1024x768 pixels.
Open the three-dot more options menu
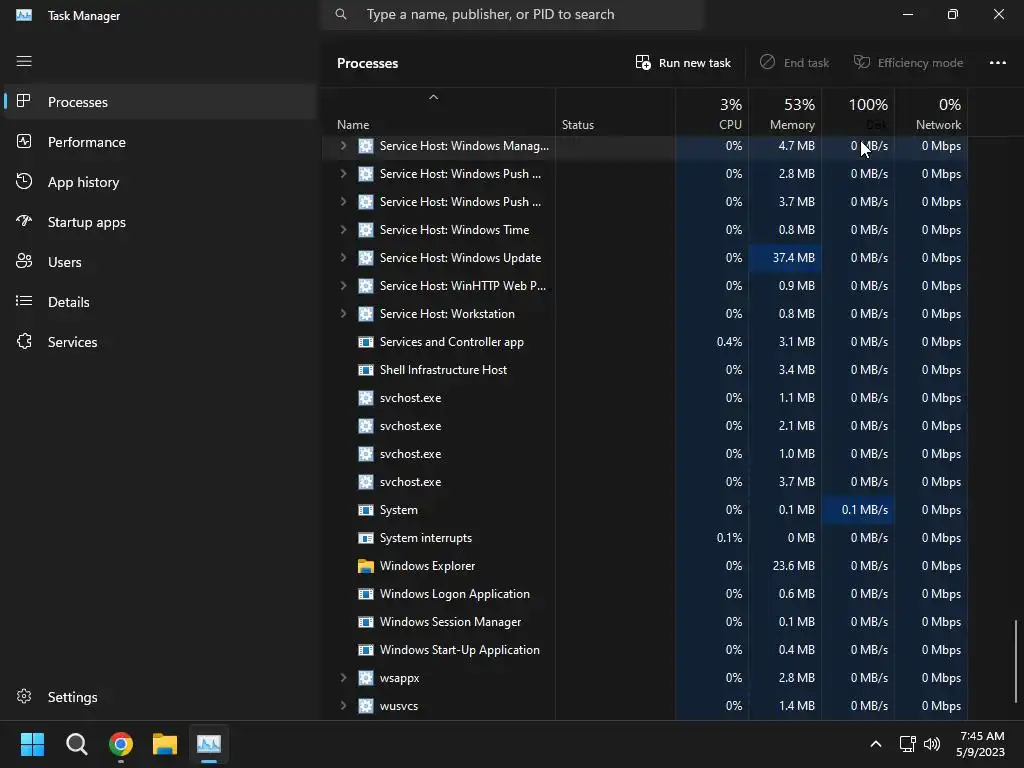tap(997, 63)
